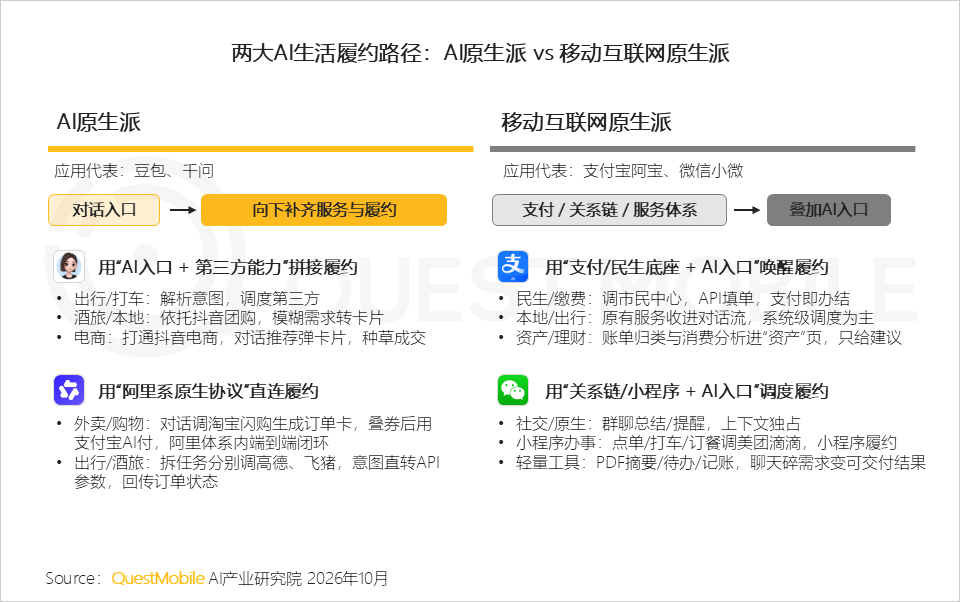Click bullet 轻量工具：PDF摘要/待办/记账

coord(721,462)
